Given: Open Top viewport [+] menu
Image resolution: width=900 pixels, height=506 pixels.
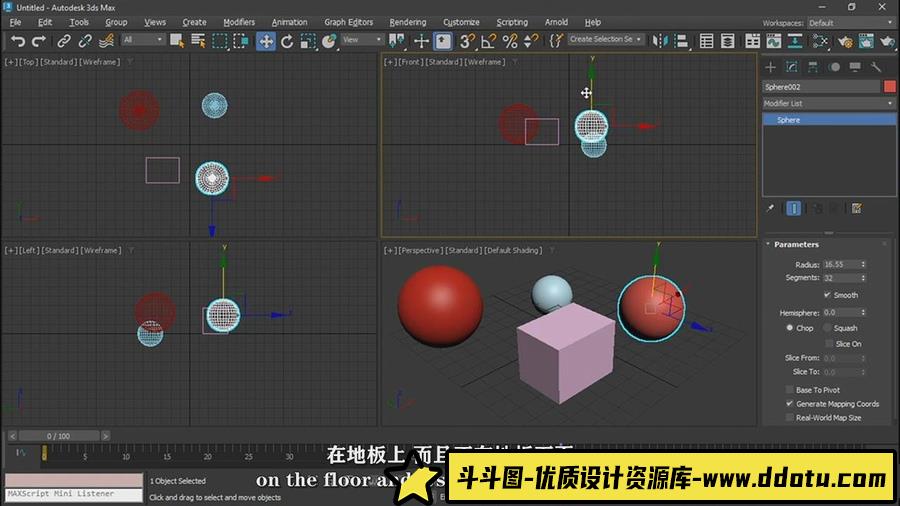Looking at the screenshot, I should click(x=10, y=62).
